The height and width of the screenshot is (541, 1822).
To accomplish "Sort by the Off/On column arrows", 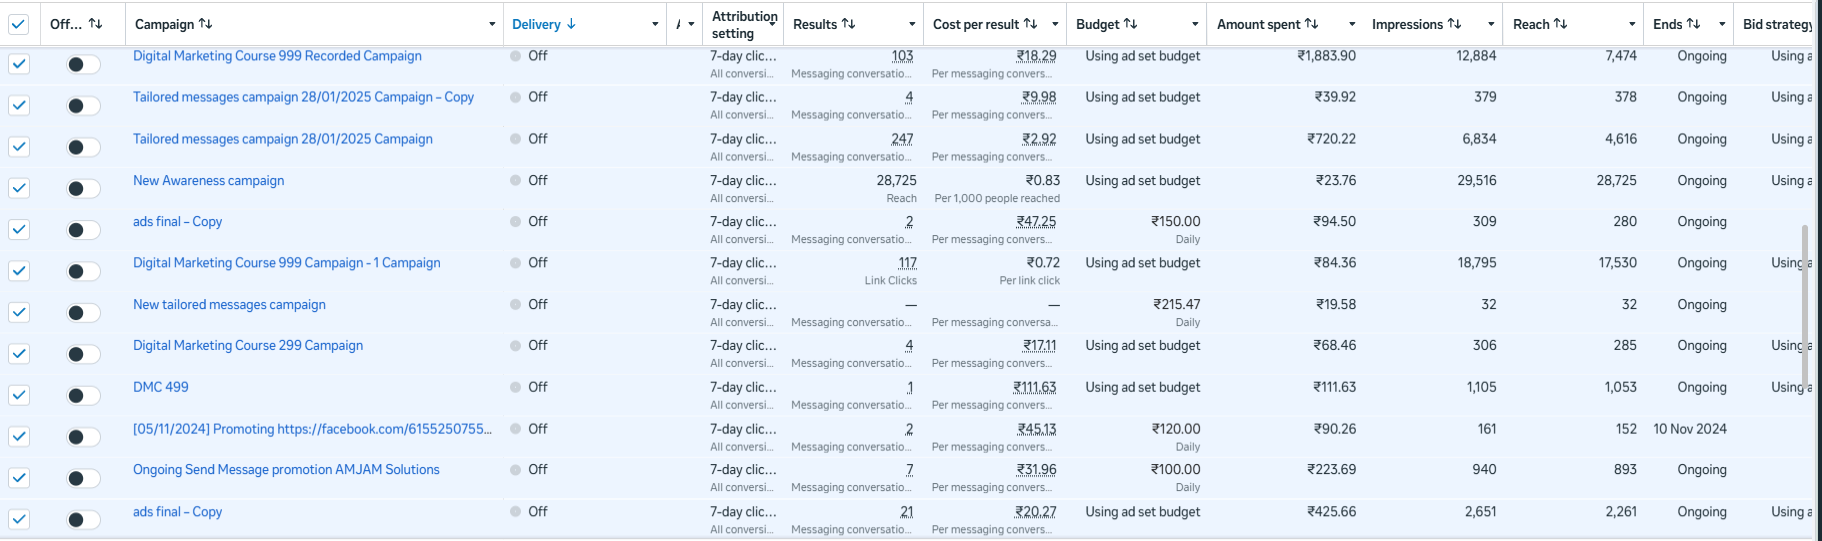I will 96,24.
